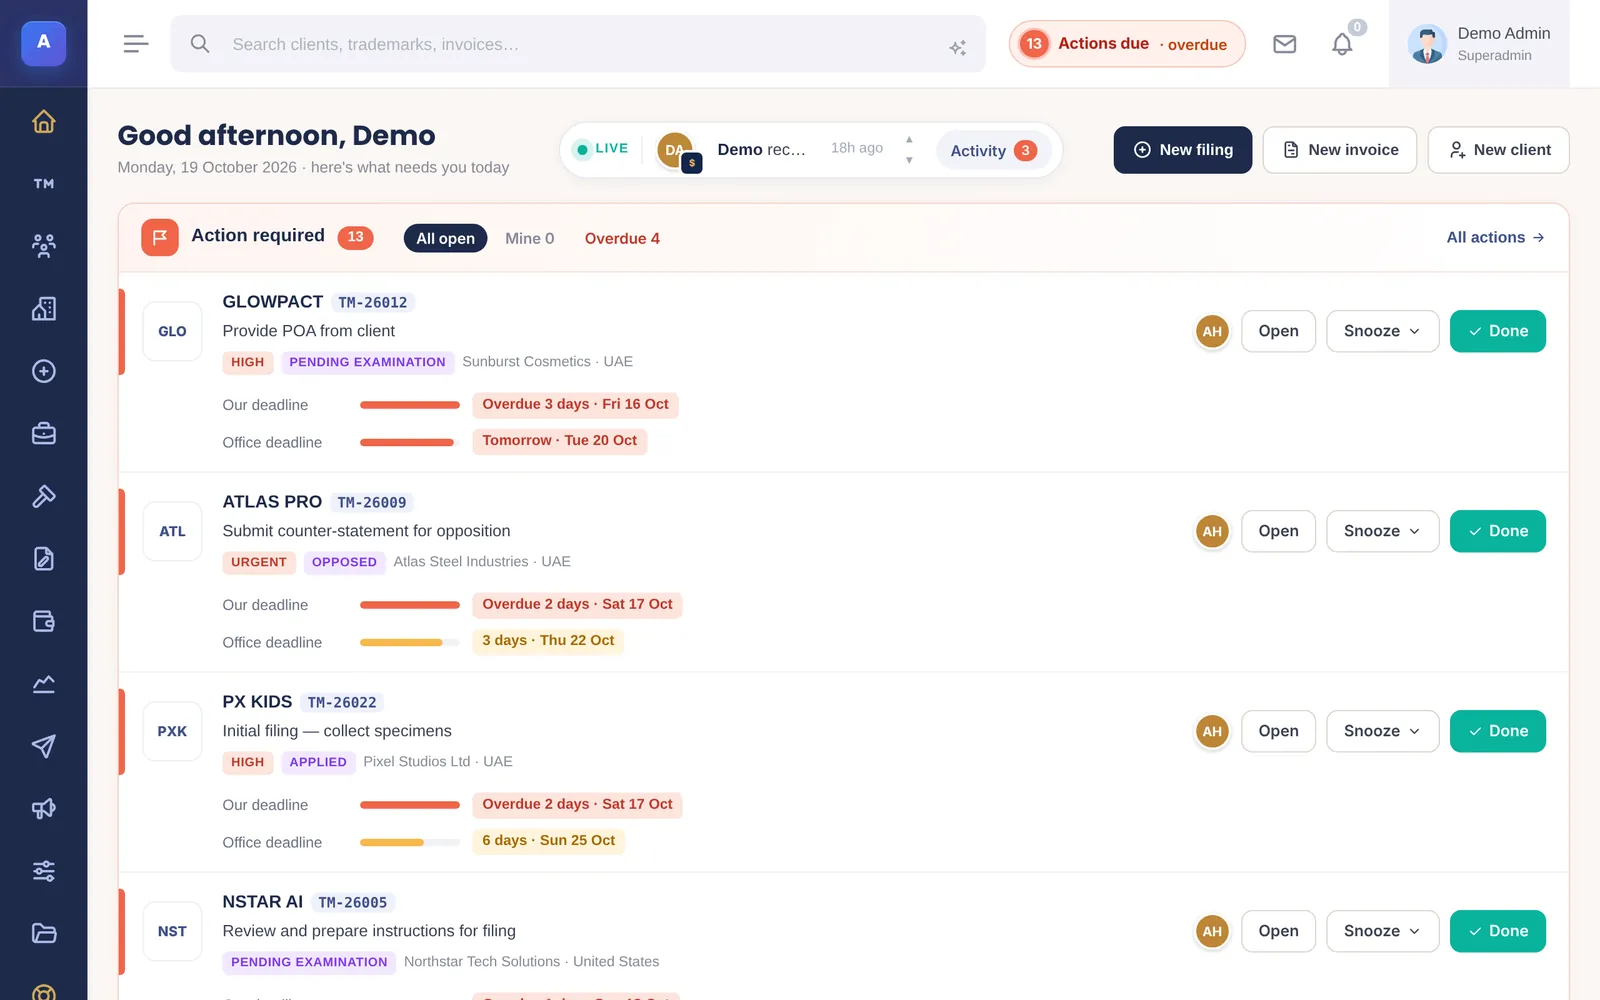This screenshot has height=1000, width=1600.
Task: Follow the All actions link
Action: point(1496,238)
